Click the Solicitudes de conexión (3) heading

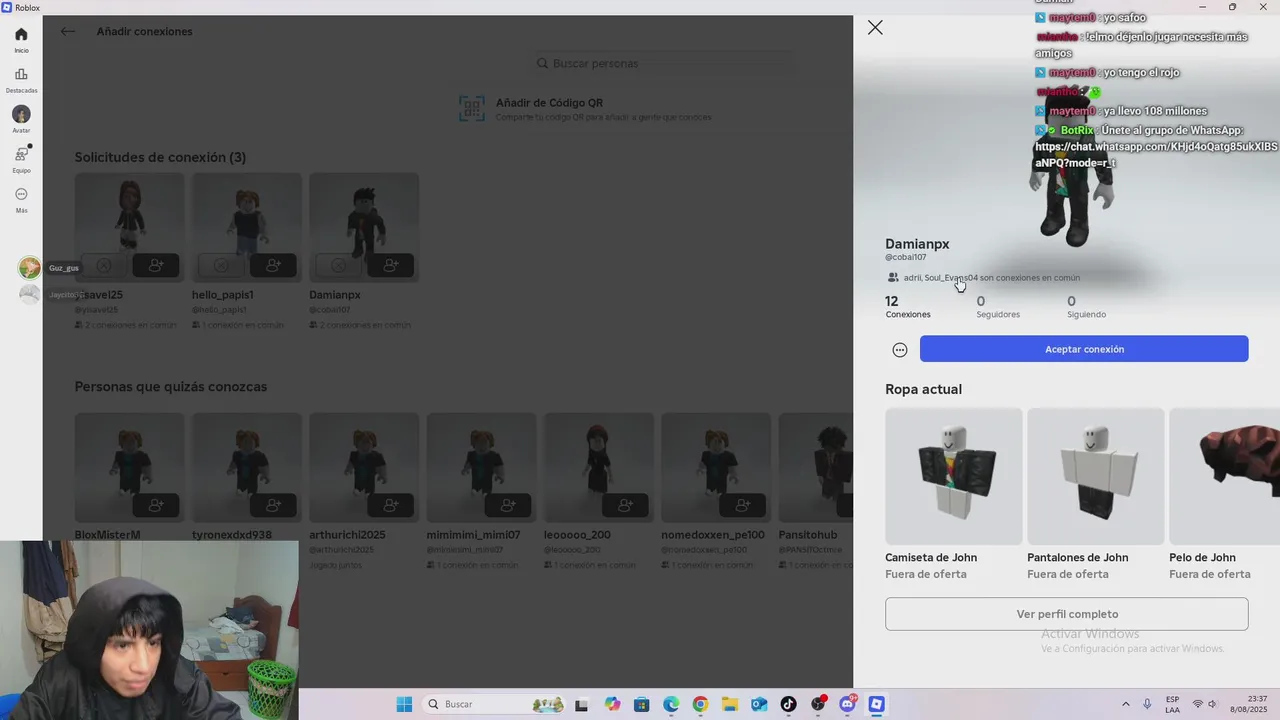(x=160, y=157)
